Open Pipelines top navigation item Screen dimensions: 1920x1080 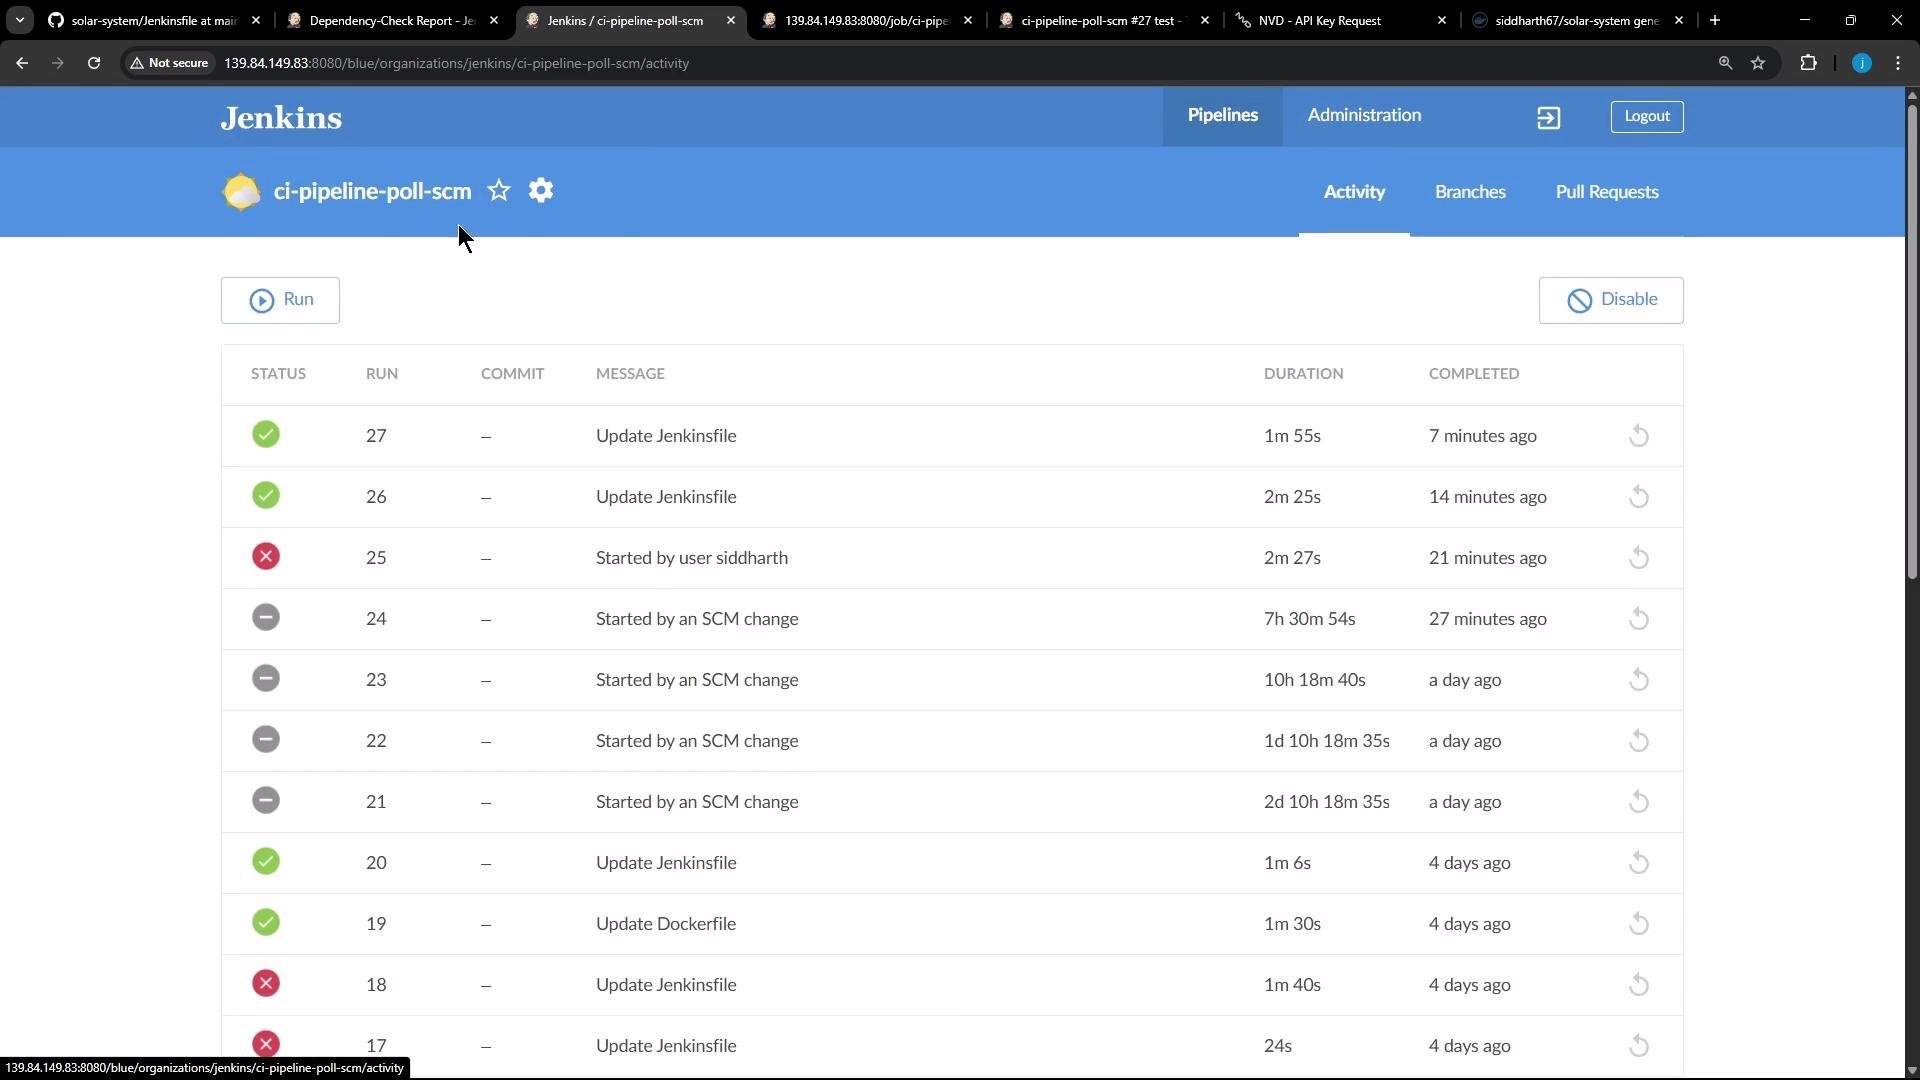tap(1222, 116)
